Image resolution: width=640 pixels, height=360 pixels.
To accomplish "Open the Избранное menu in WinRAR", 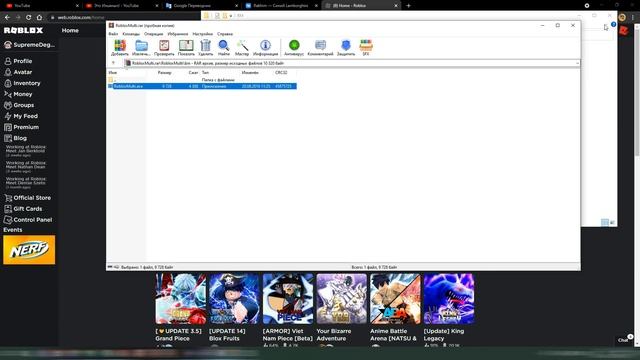I will pos(178,34).
